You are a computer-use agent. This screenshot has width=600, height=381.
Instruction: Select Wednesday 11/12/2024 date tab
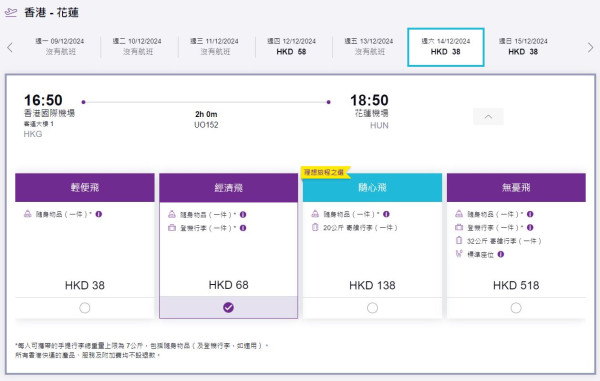click(214, 46)
